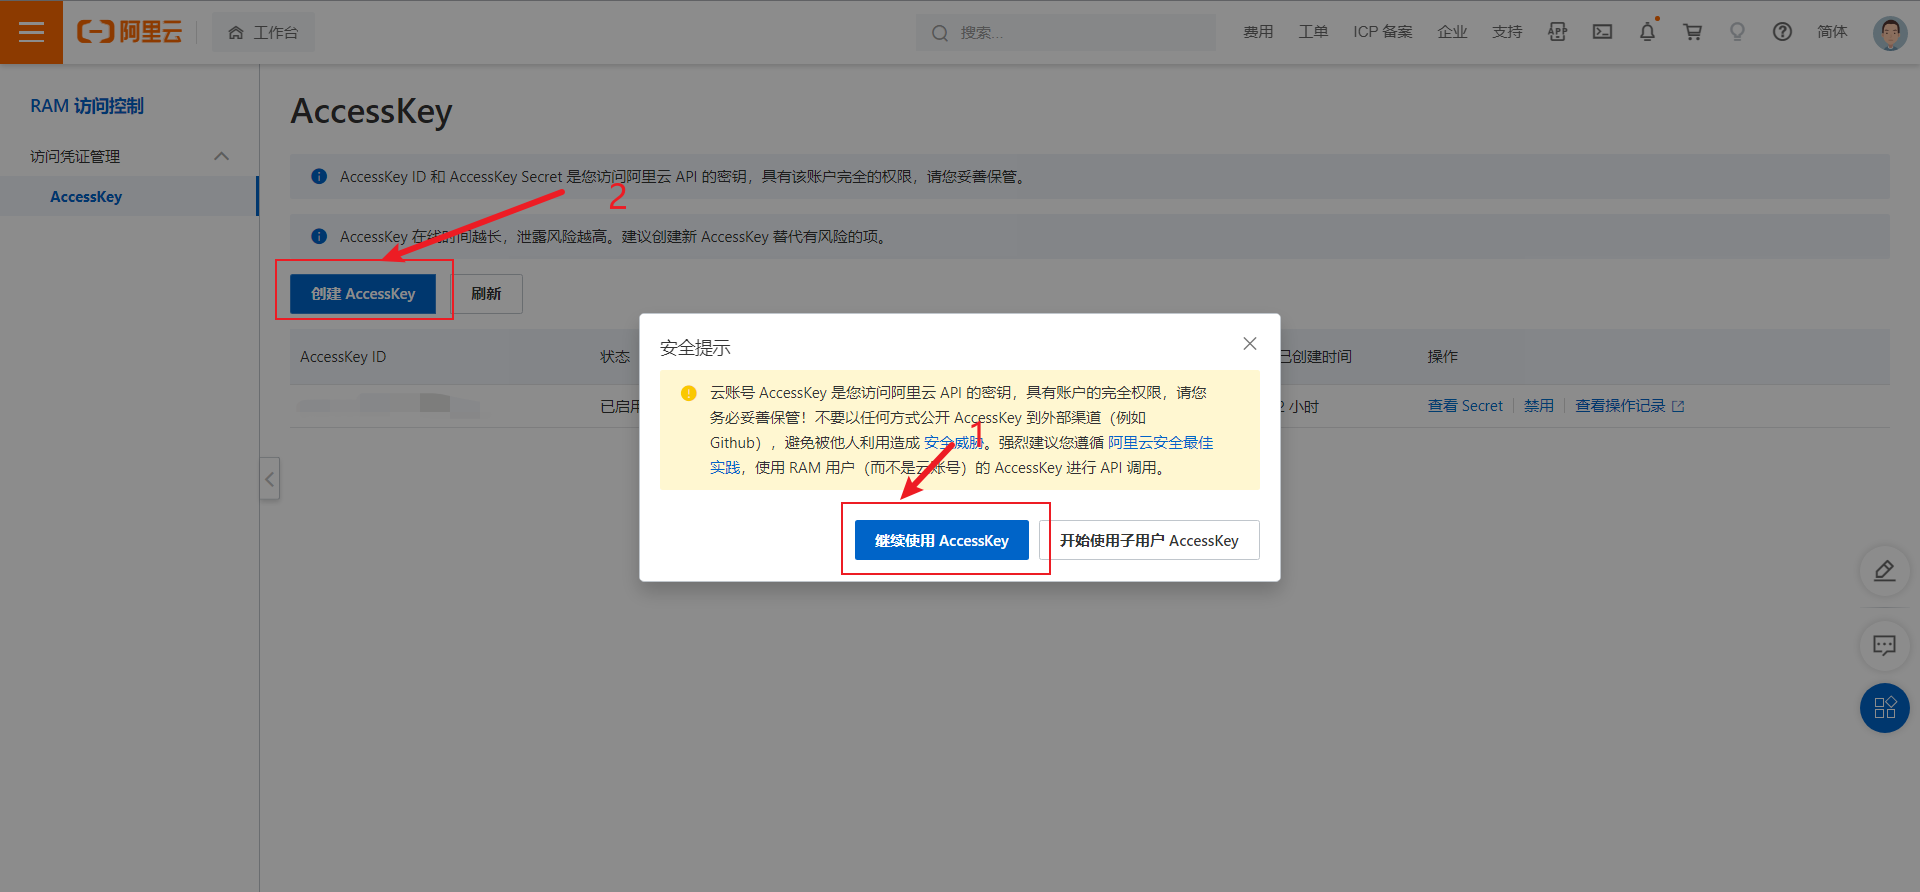Select AccessKey in the sidebar
Viewport: 1920px width, 892px height.
pos(86,197)
